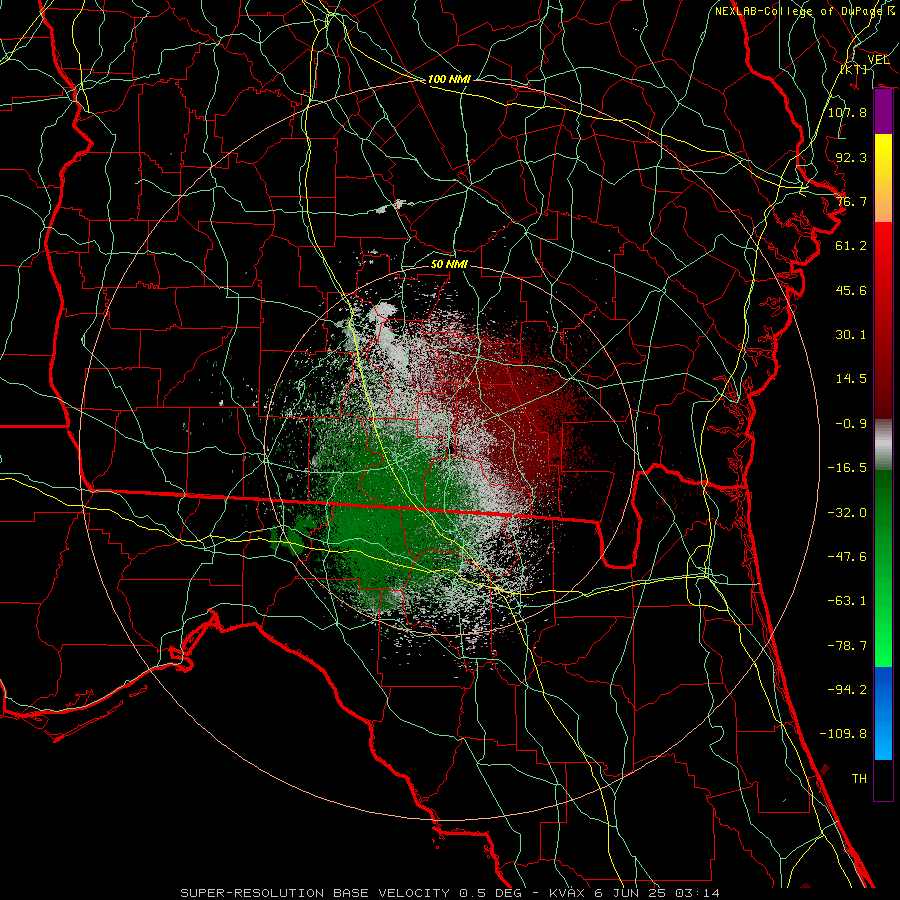The width and height of the screenshot is (900, 900).
Task: Click the -32.0 legend value
Action: point(847,513)
